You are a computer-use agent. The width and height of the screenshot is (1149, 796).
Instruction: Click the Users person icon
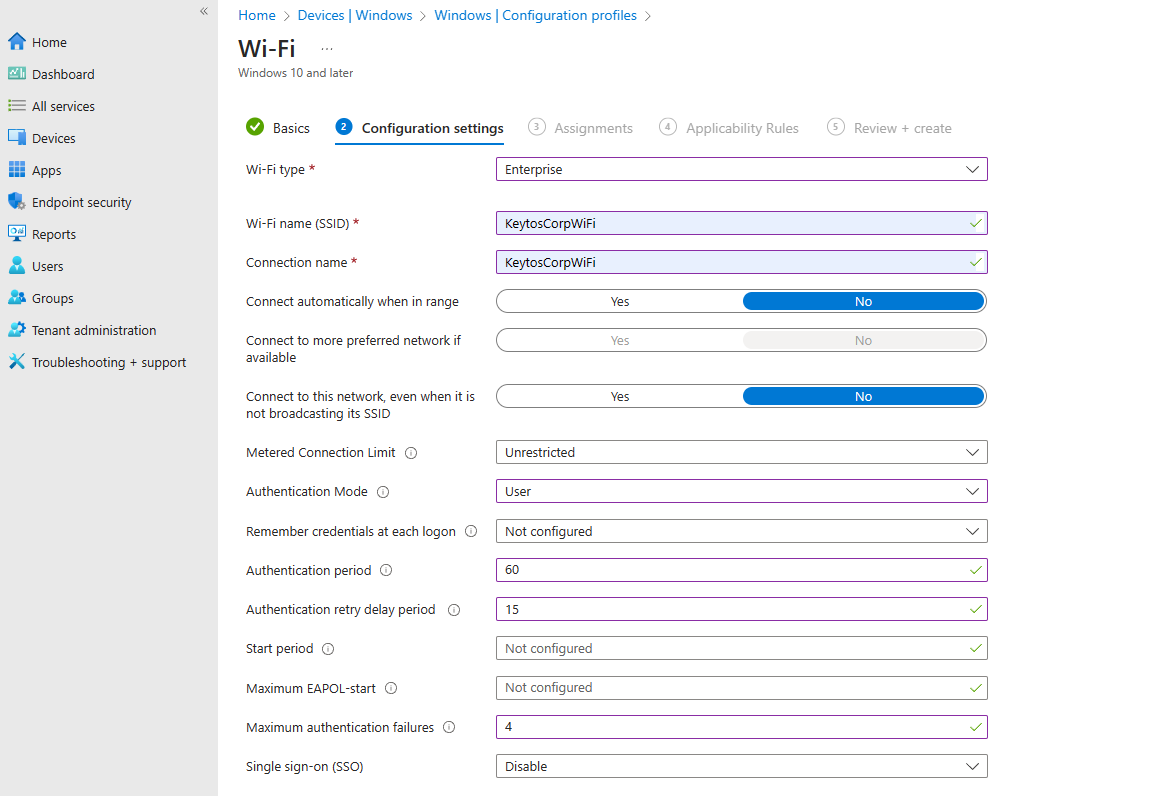[17, 265]
